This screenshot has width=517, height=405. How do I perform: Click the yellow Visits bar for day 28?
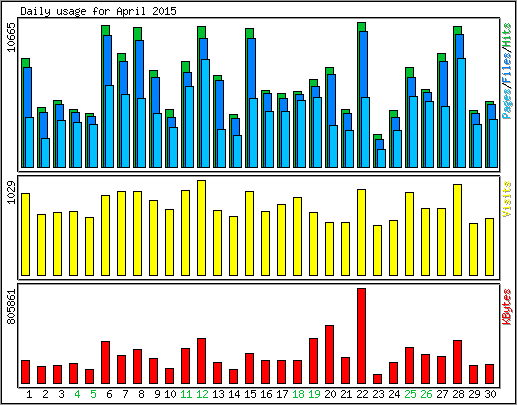tap(457, 230)
